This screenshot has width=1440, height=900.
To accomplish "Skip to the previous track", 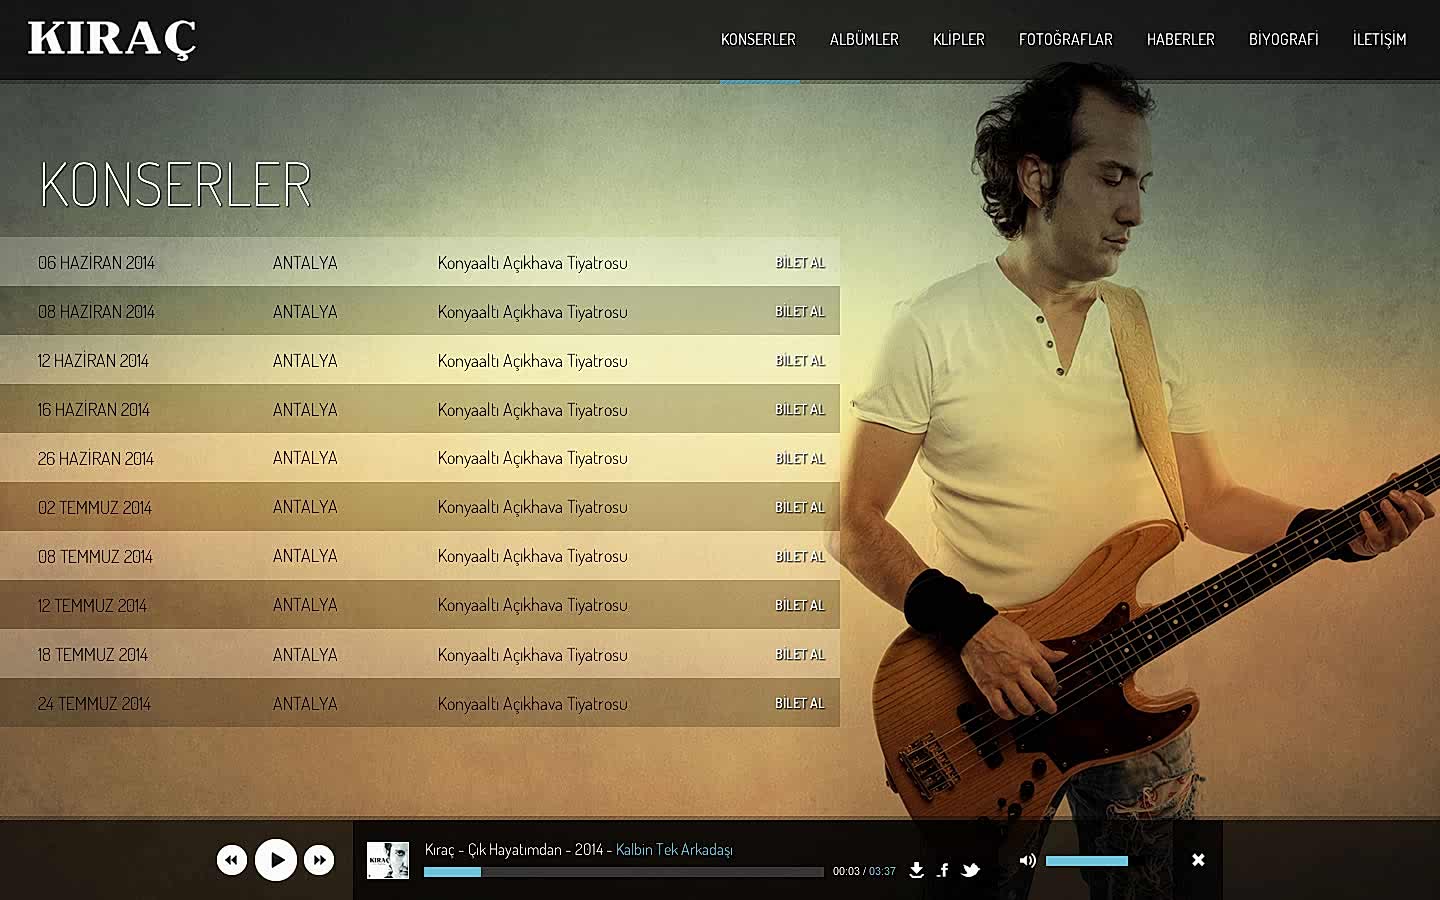I will pyautogui.click(x=232, y=860).
